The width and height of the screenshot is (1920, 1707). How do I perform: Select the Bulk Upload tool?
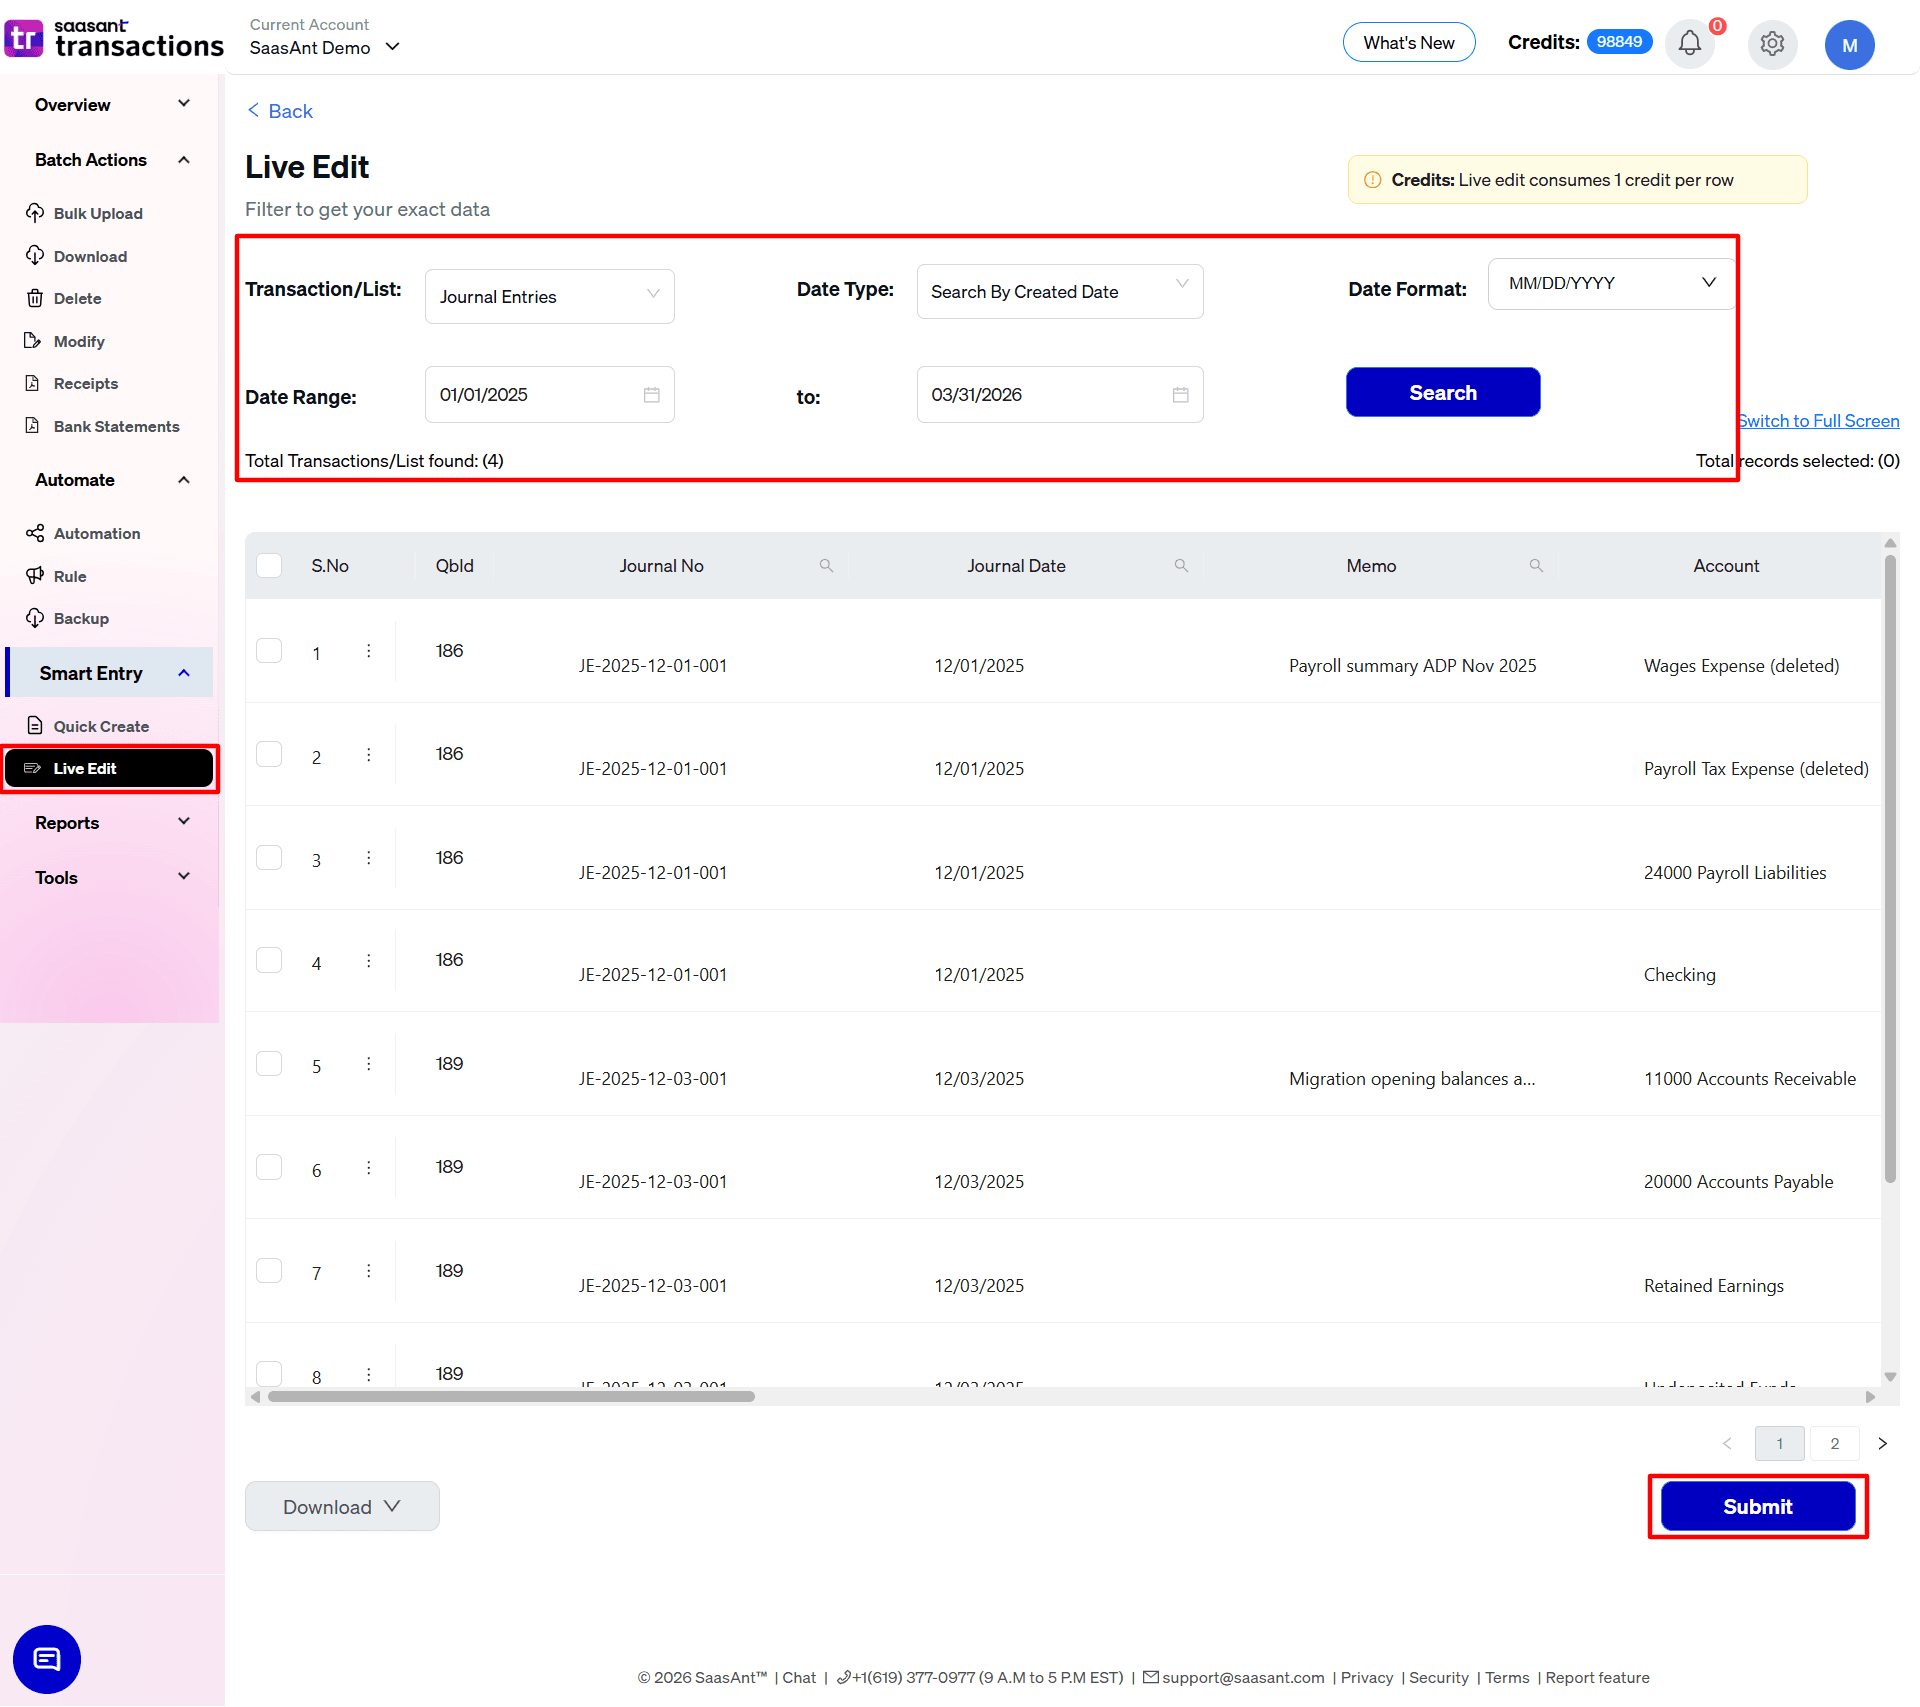tap(97, 213)
